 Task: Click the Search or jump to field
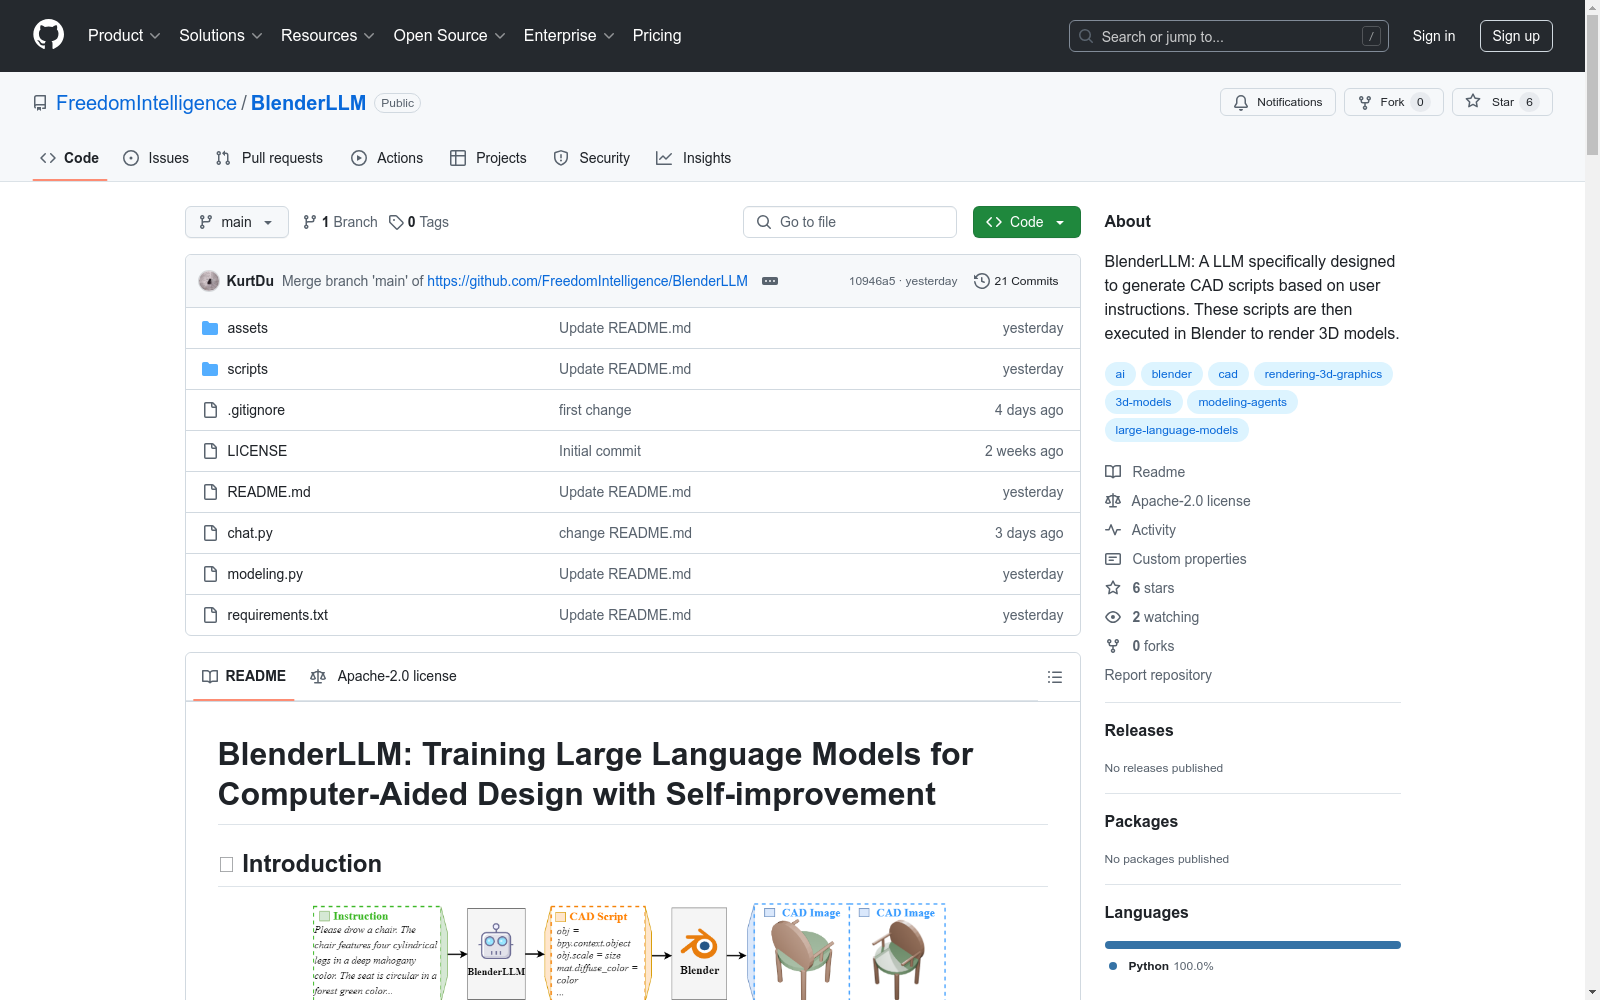pyautogui.click(x=1229, y=36)
